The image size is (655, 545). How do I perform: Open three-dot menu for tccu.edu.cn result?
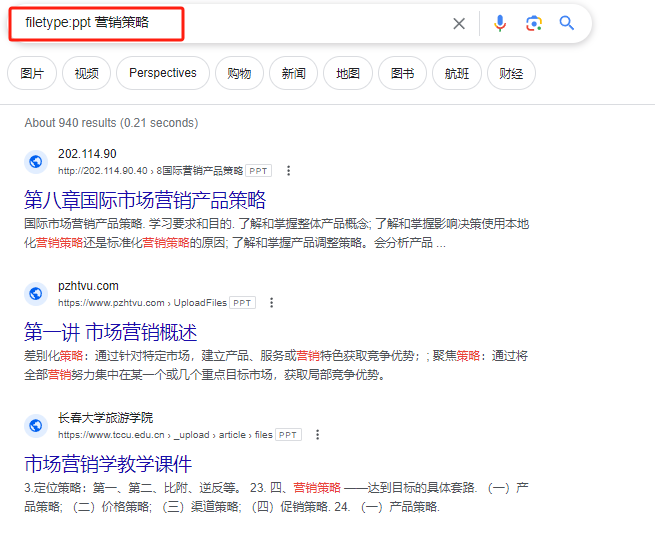(x=317, y=435)
